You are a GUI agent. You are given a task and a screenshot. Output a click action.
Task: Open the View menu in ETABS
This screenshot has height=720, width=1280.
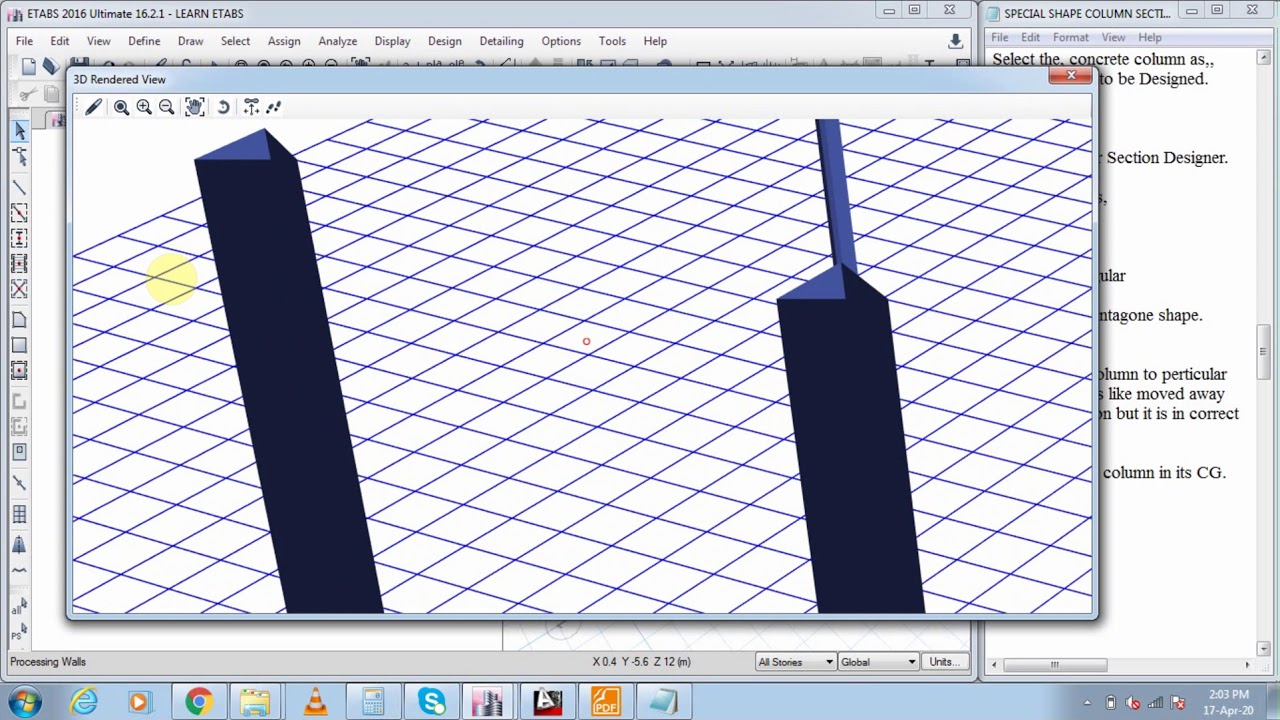pyautogui.click(x=98, y=41)
